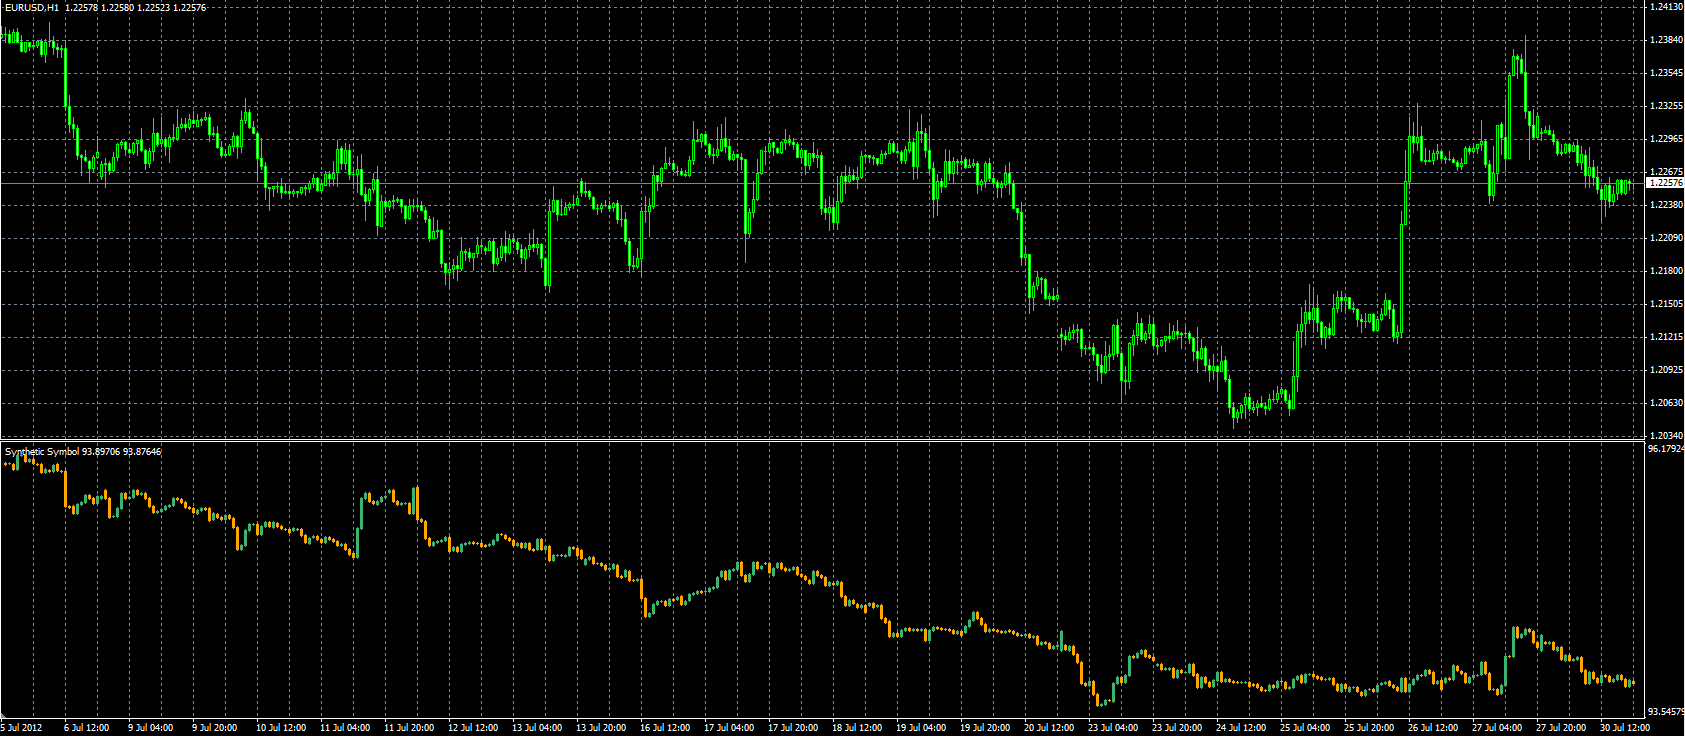
Task: Click the 12 Jul 12:00 time label
Action: point(473,728)
